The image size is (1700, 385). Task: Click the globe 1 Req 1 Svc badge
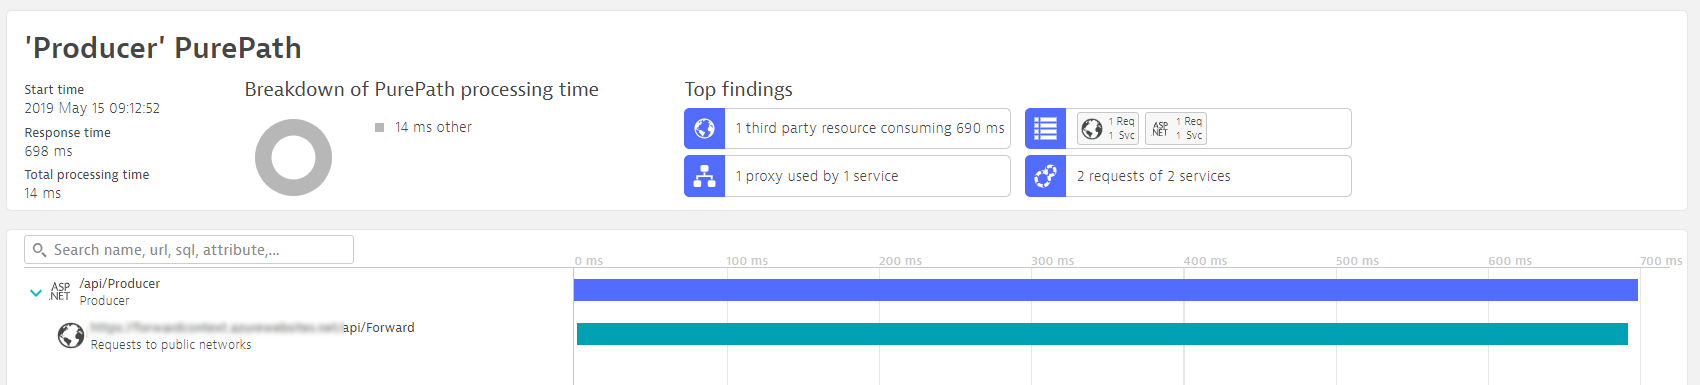(1107, 128)
